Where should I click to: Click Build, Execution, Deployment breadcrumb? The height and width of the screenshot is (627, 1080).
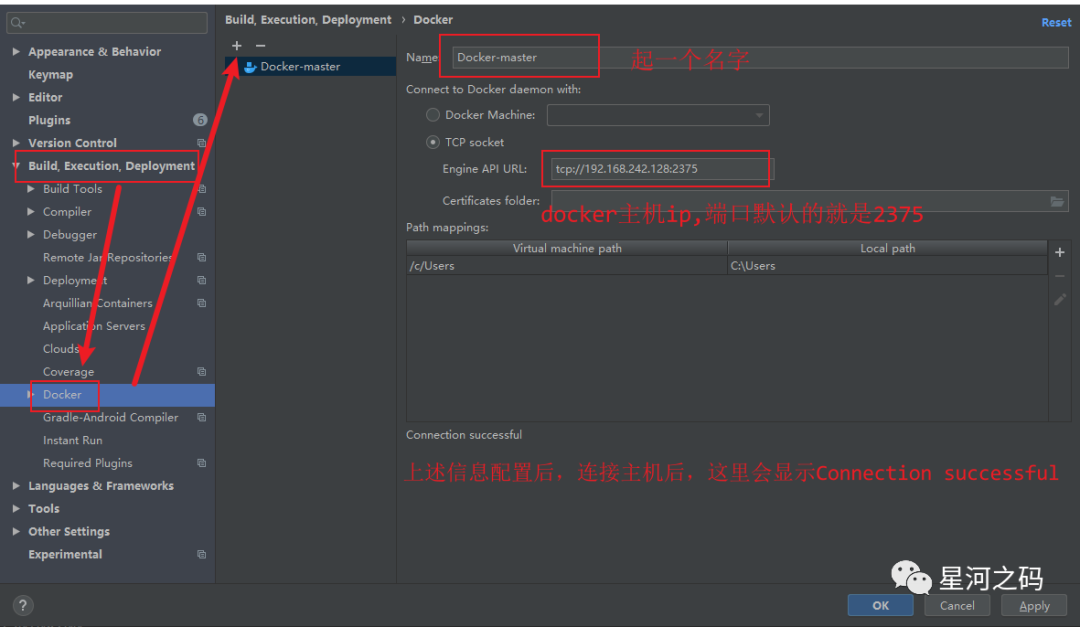click(308, 20)
